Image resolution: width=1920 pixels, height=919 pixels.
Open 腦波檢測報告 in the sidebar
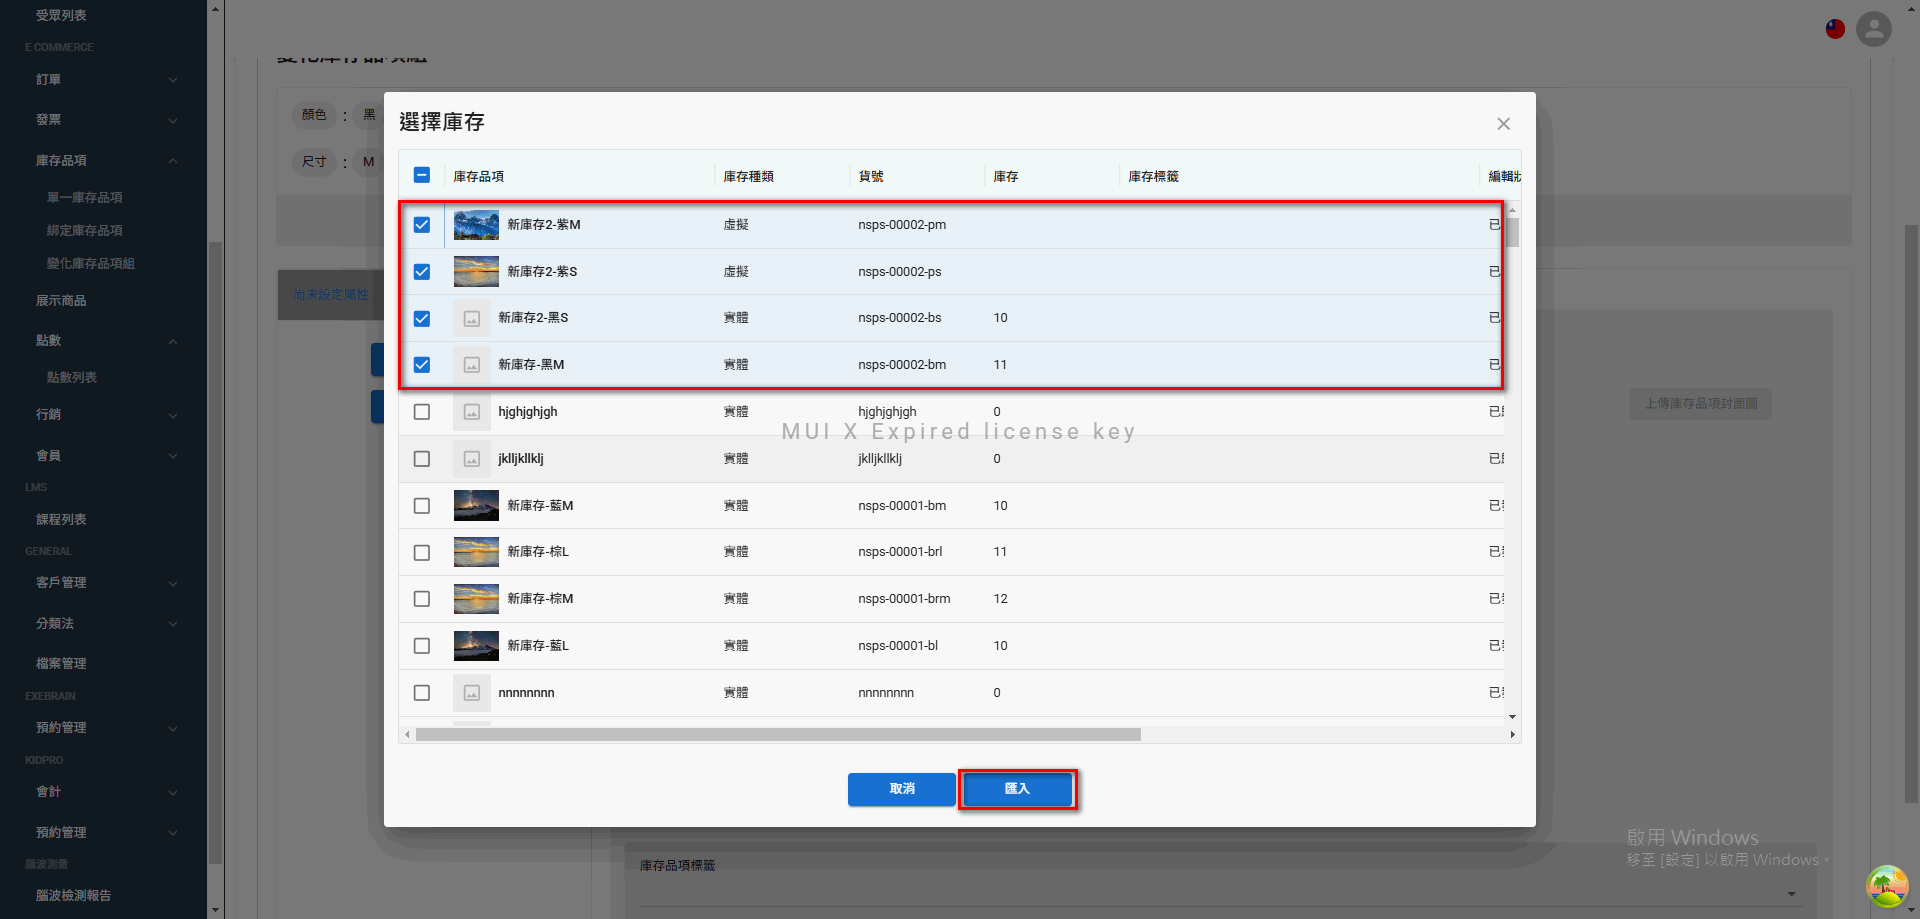74,896
